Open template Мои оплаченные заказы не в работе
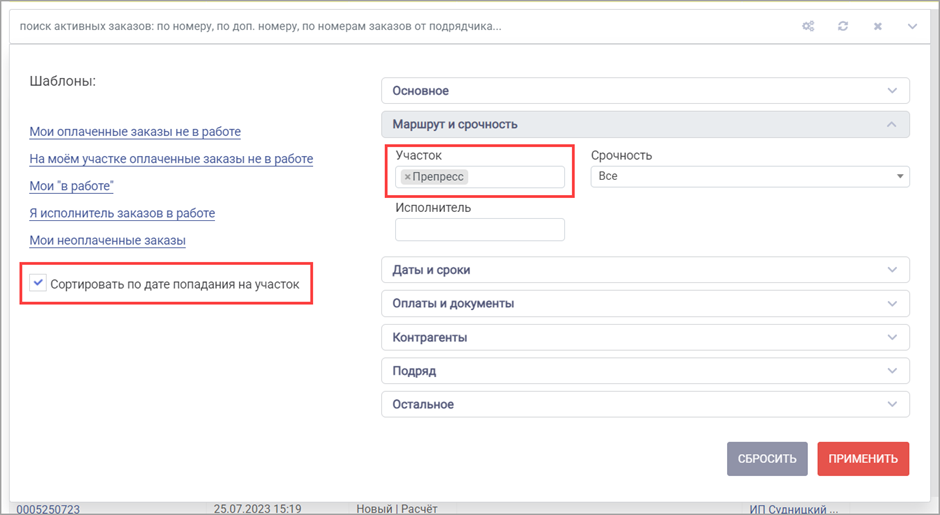The image size is (940, 515). 135,132
